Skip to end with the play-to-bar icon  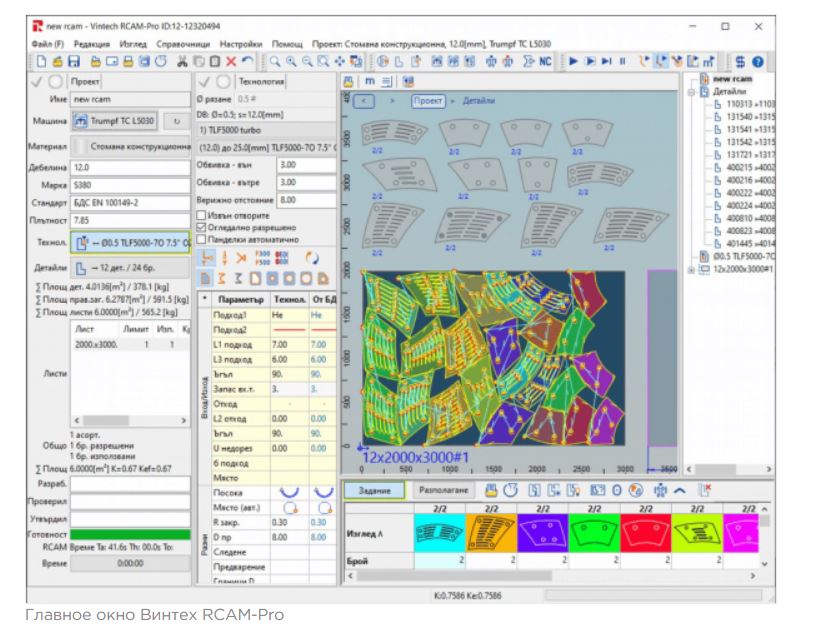coord(607,62)
